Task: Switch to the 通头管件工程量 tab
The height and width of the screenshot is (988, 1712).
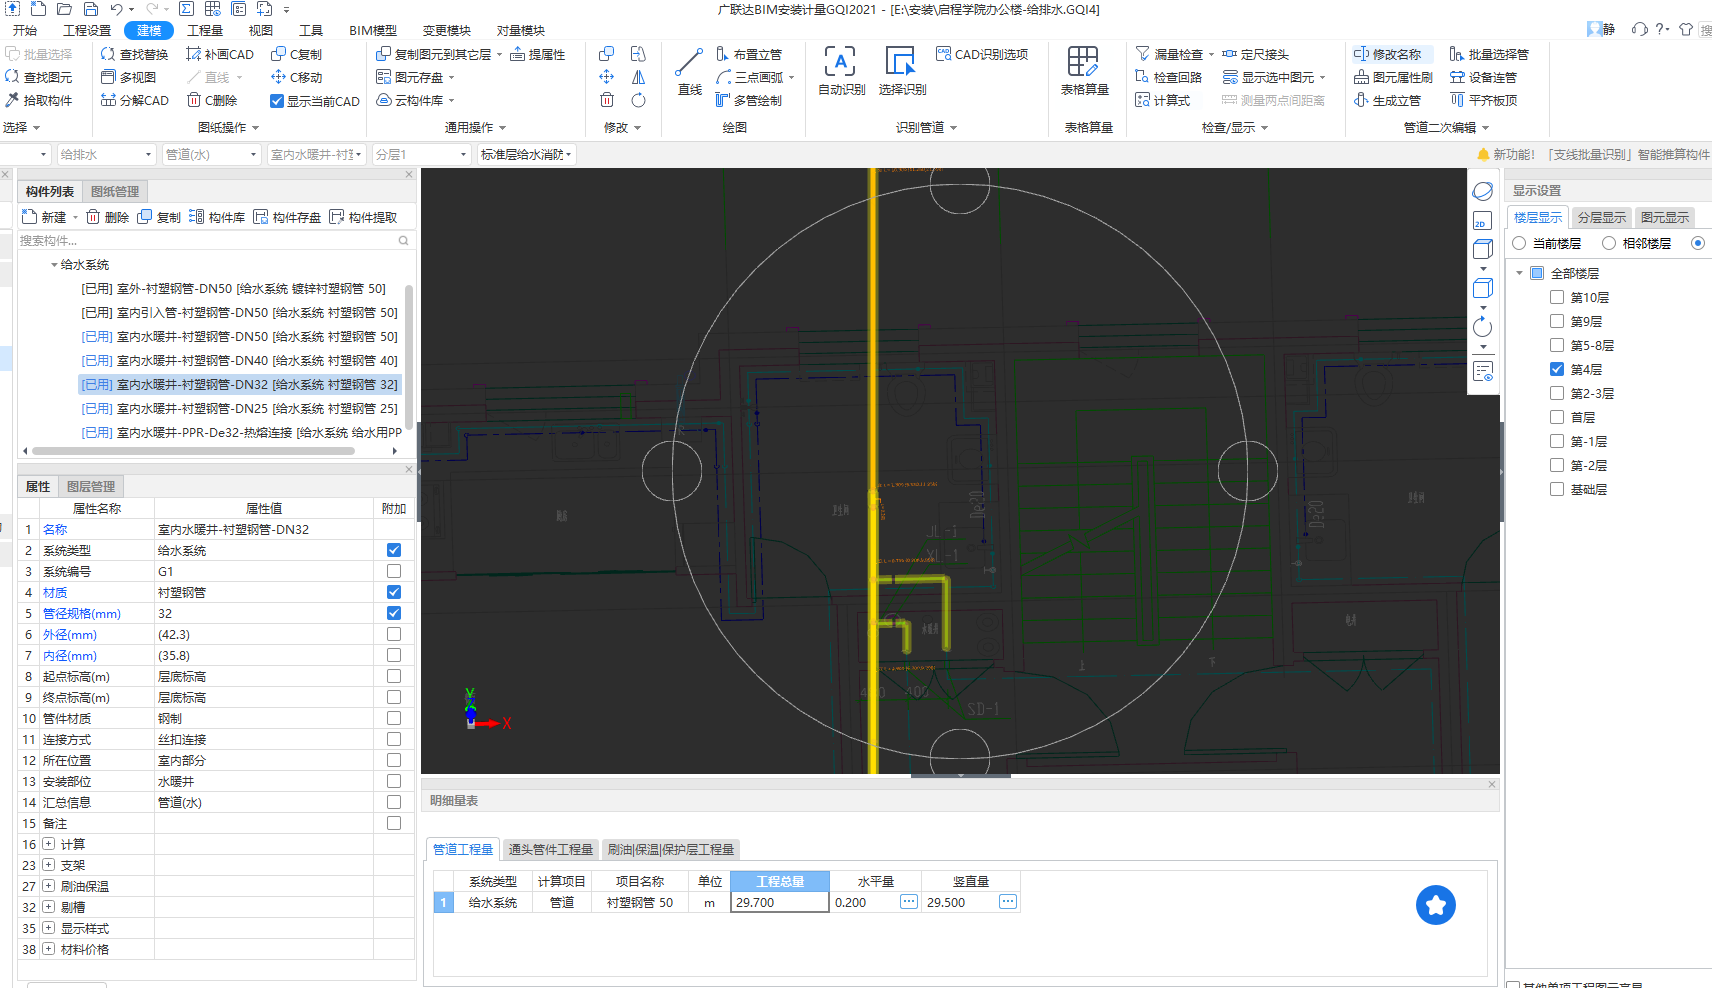Action: point(551,849)
